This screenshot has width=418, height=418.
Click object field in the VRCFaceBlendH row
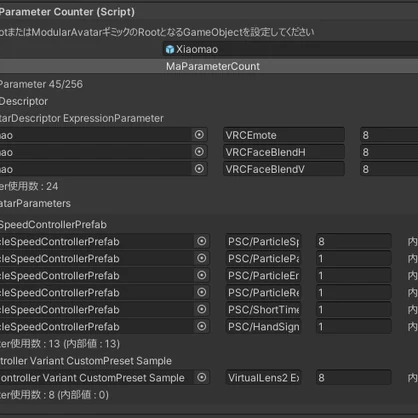104,152
